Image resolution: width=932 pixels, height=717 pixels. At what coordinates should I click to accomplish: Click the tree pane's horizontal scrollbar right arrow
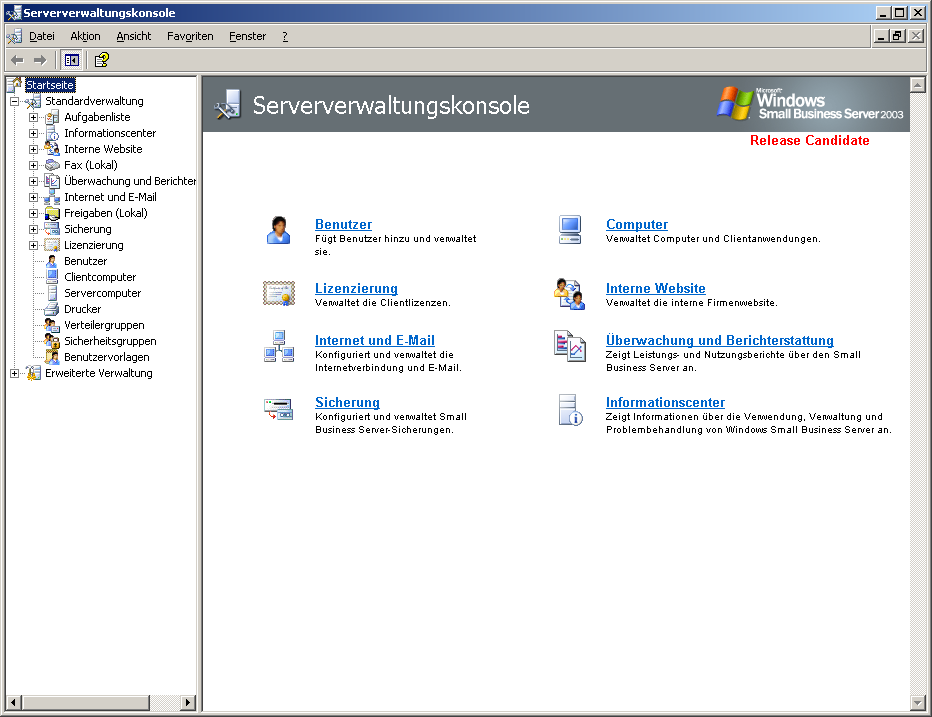[x=188, y=703]
